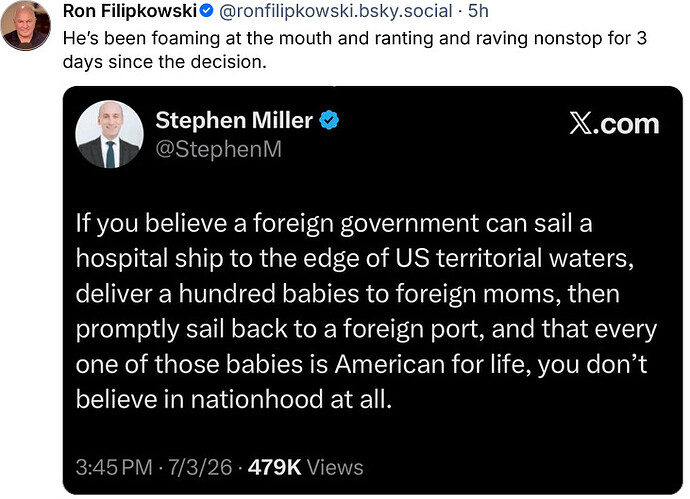
Task: Open the embedded tweet screenshot image
Action: 373,290
